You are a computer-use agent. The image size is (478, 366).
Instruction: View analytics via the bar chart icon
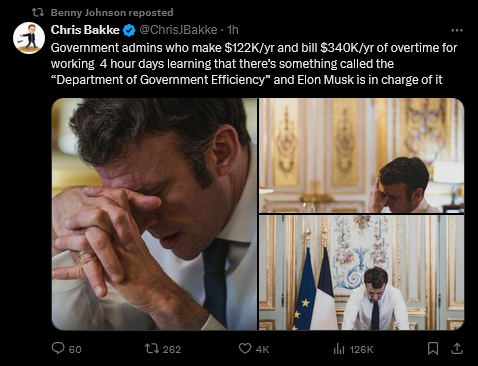(x=339, y=349)
